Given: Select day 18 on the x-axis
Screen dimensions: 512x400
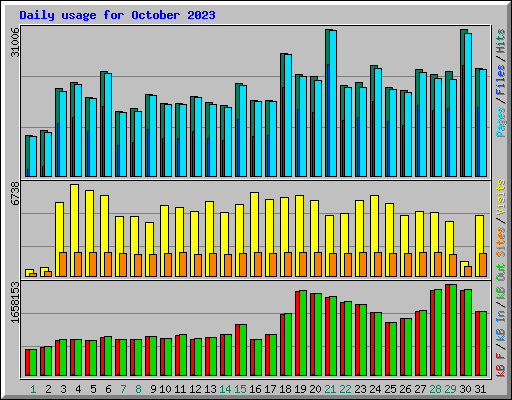Looking at the screenshot, I should (x=285, y=389).
